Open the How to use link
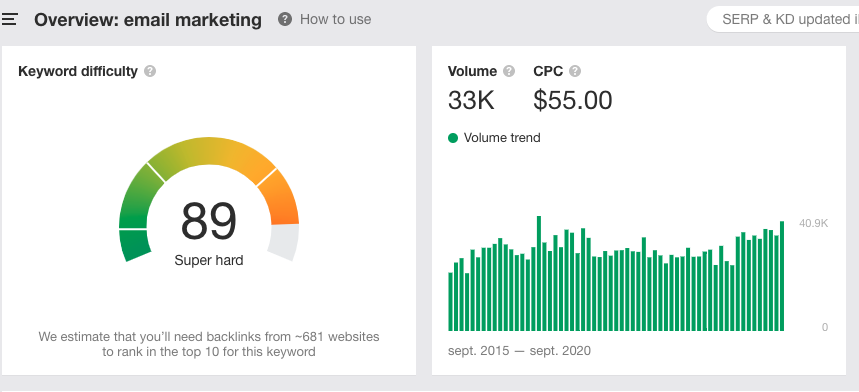Image resolution: width=859 pixels, height=392 pixels. 335,20
